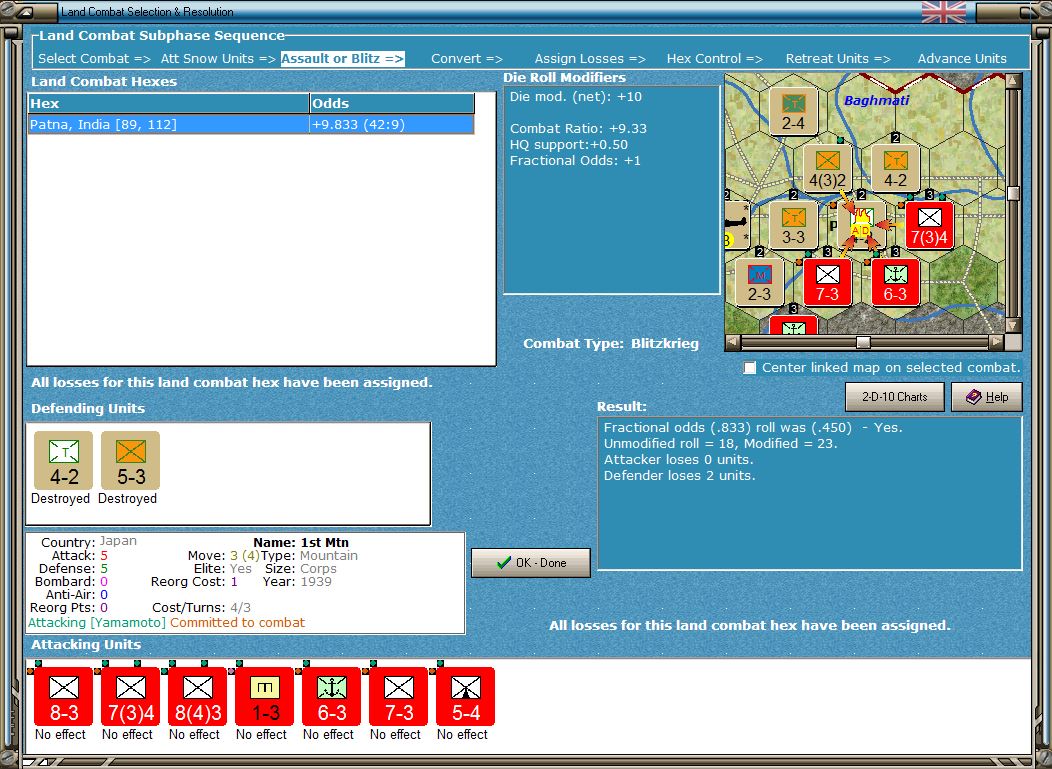Select the 5-4 attacking unit counter

[x=466, y=697]
